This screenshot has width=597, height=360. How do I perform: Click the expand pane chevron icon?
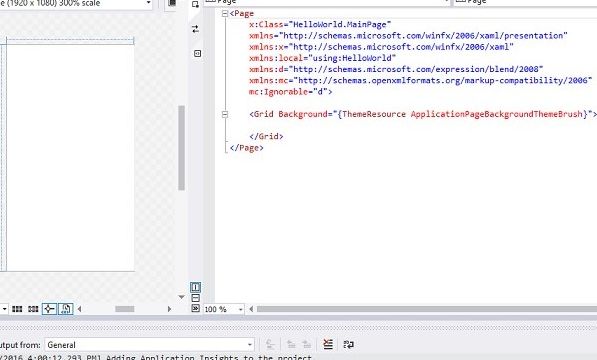click(196, 308)
